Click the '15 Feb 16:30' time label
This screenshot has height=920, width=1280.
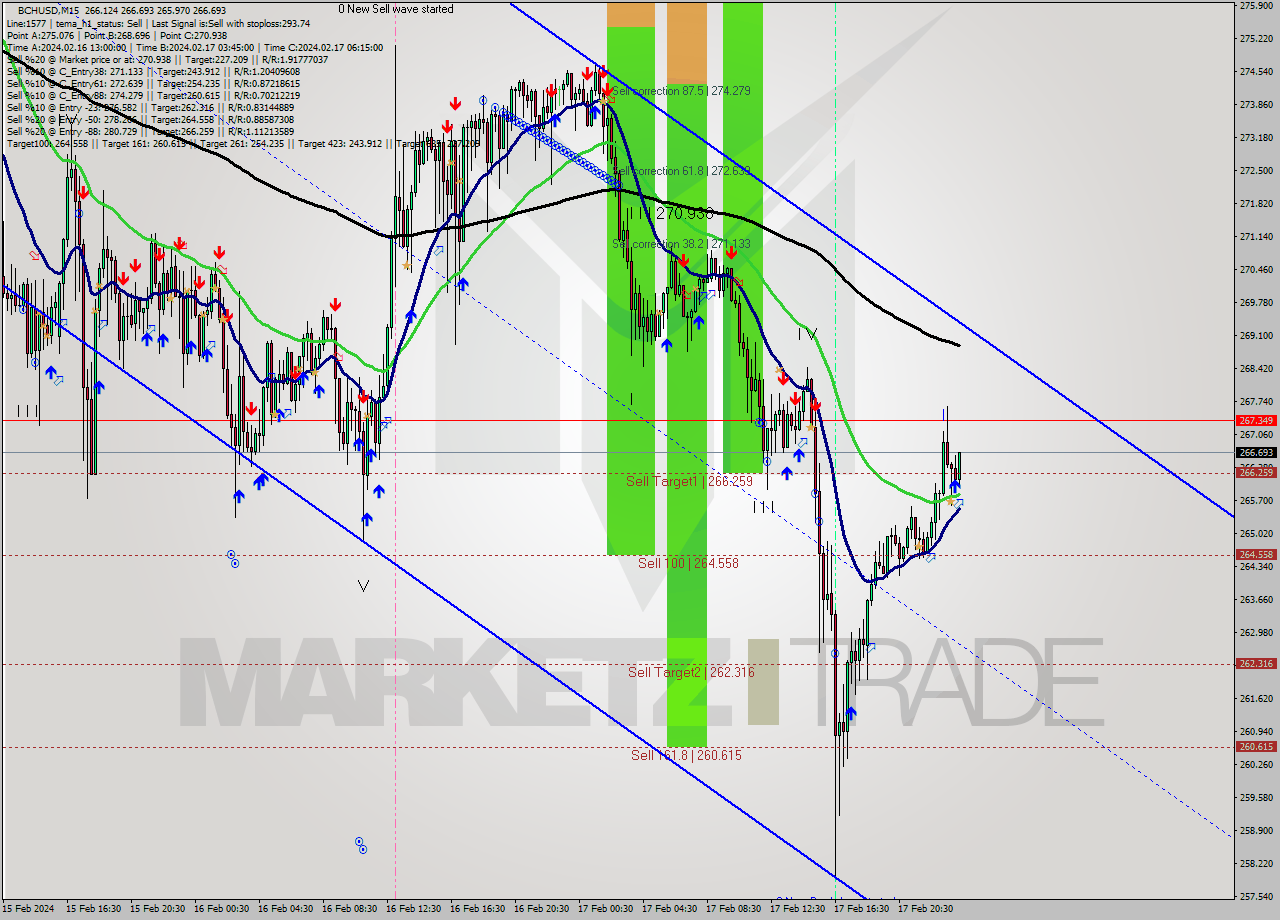pos(94,909)
